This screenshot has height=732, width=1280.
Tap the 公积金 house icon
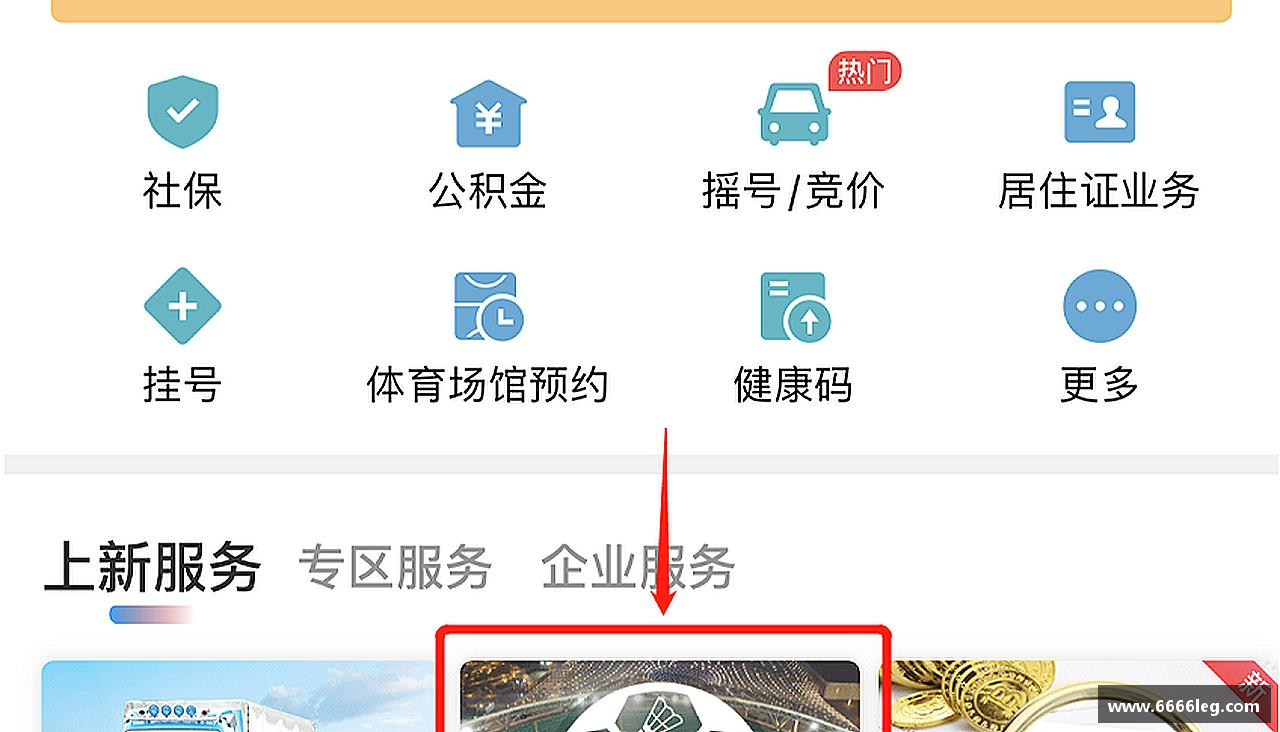[488, 113]
